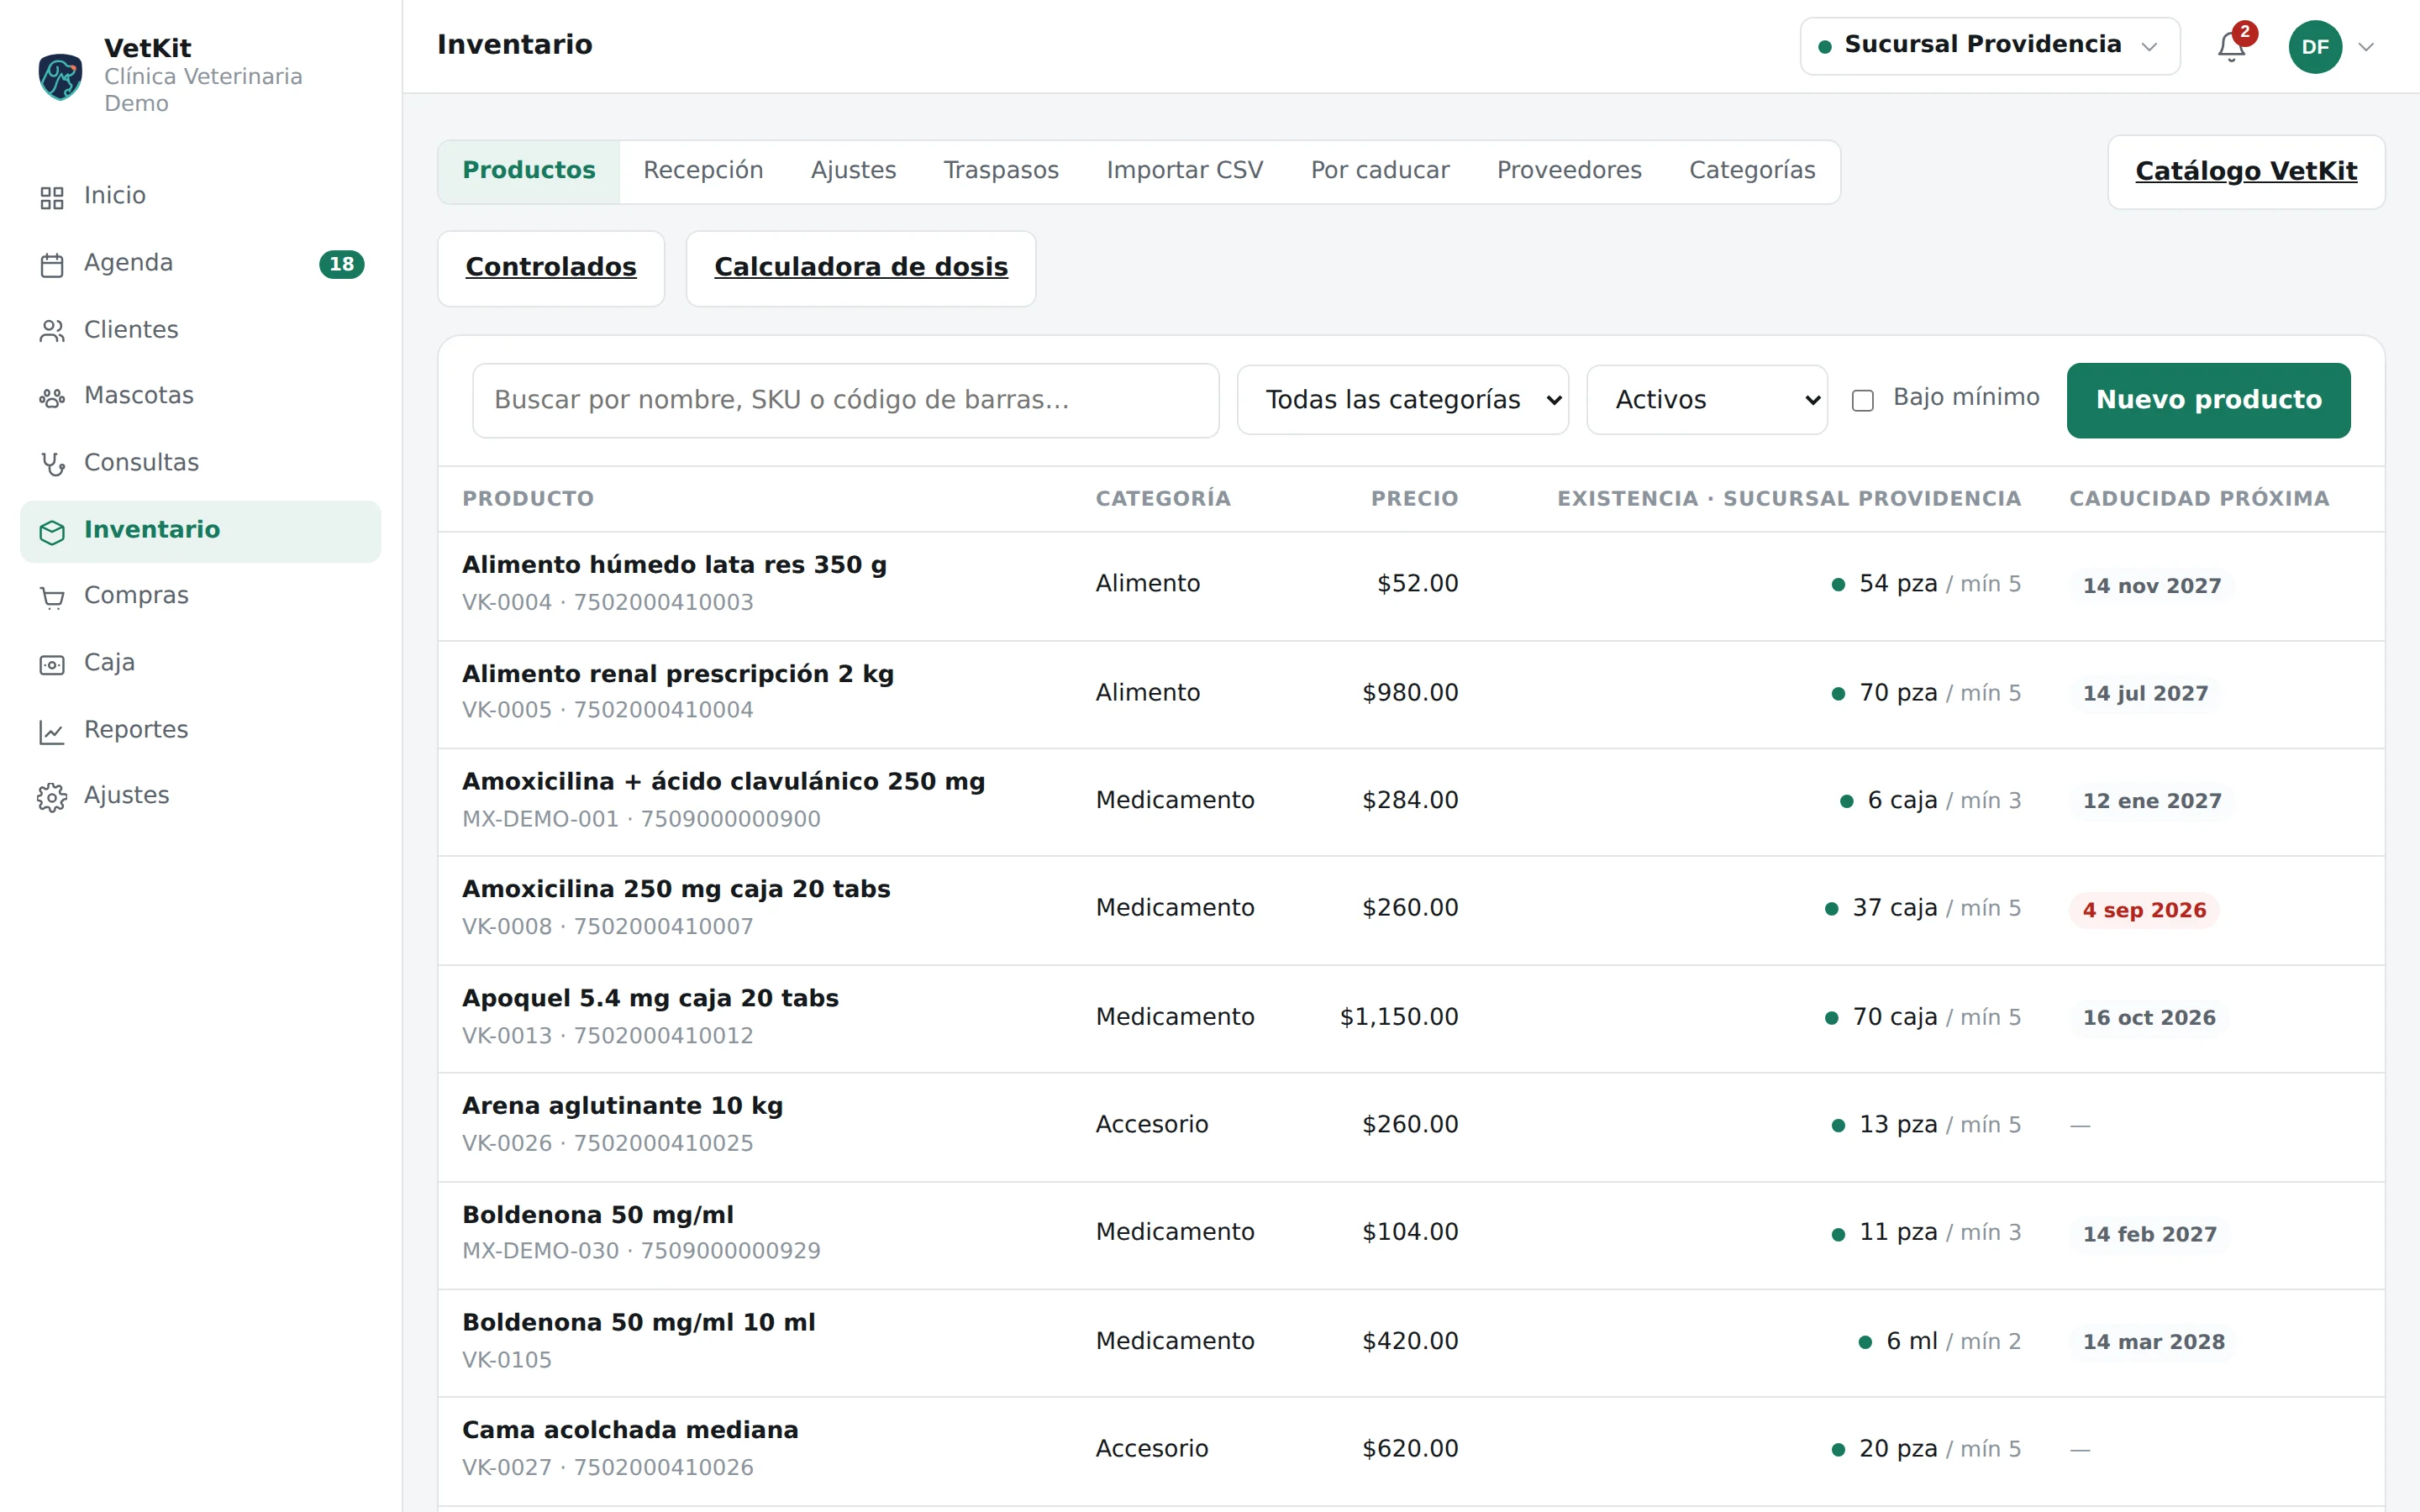
Task: Click the VetKit shield logo
Action: click(60, 76)
